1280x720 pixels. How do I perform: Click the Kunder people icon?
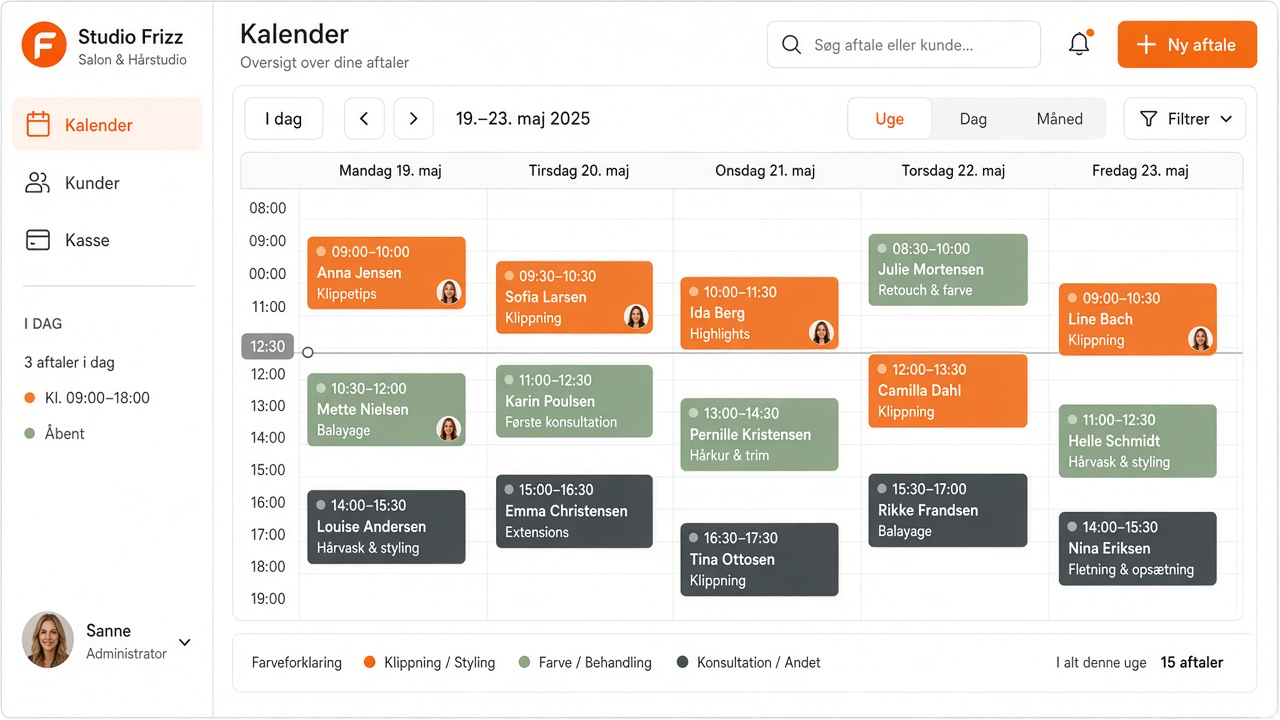(x=38, y=183)
